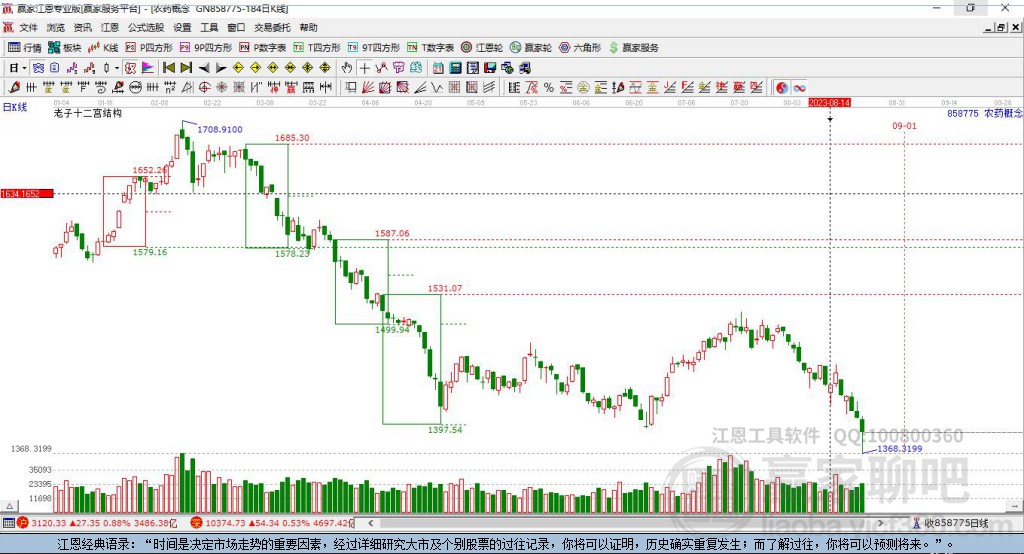Screen dimensions: 1024x554
Task: Click the blue infinity loop icon
Action: click(x=799, y=87)
